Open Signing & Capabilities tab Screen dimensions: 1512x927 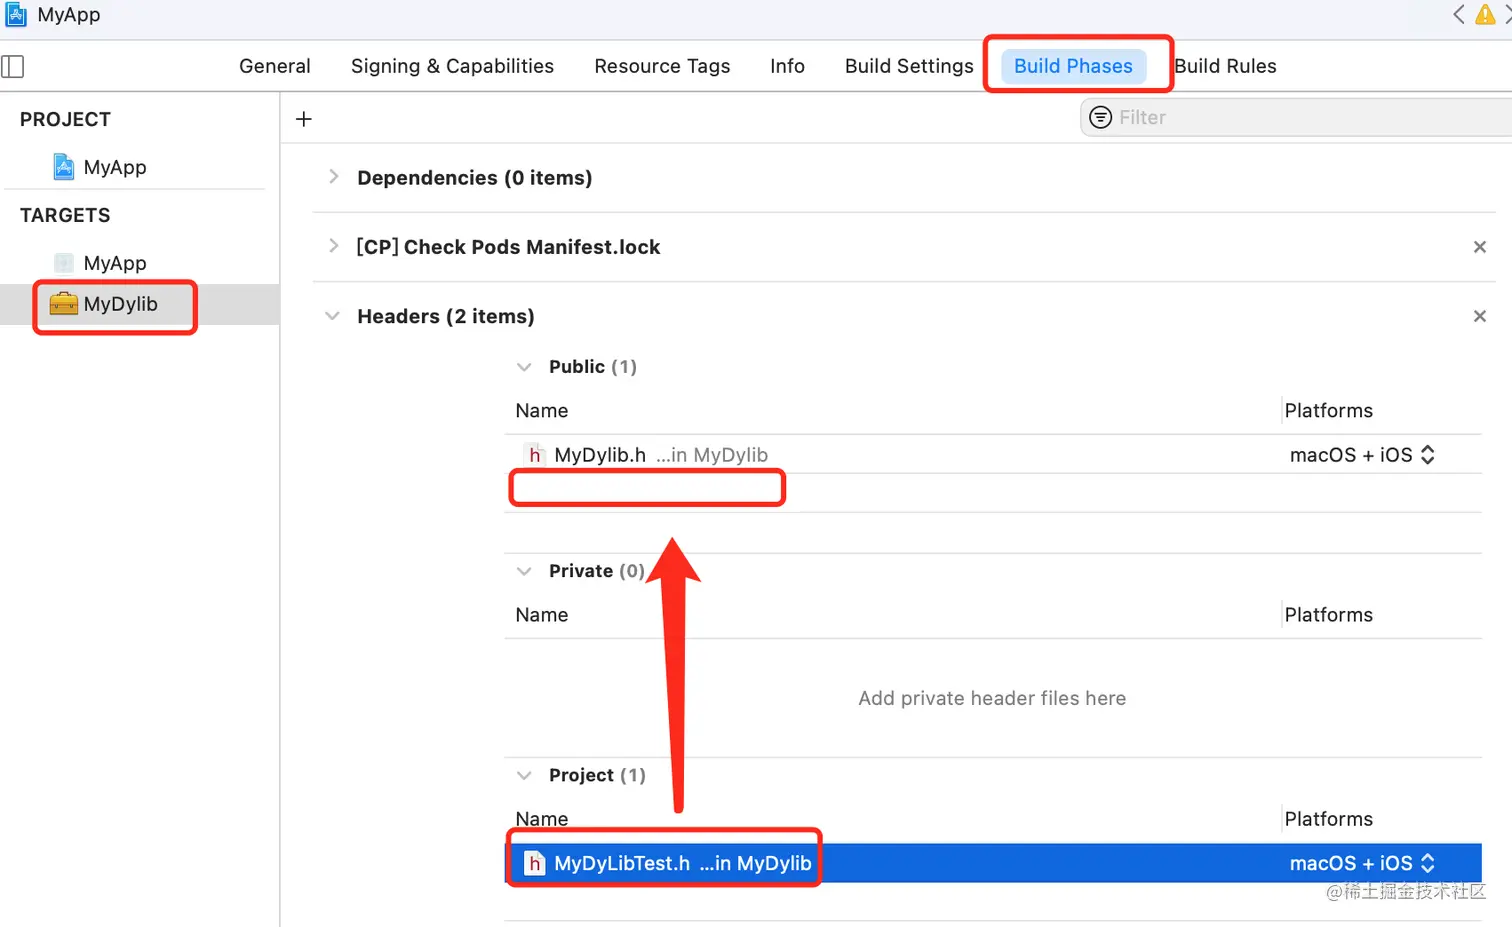tap(452, 66)
